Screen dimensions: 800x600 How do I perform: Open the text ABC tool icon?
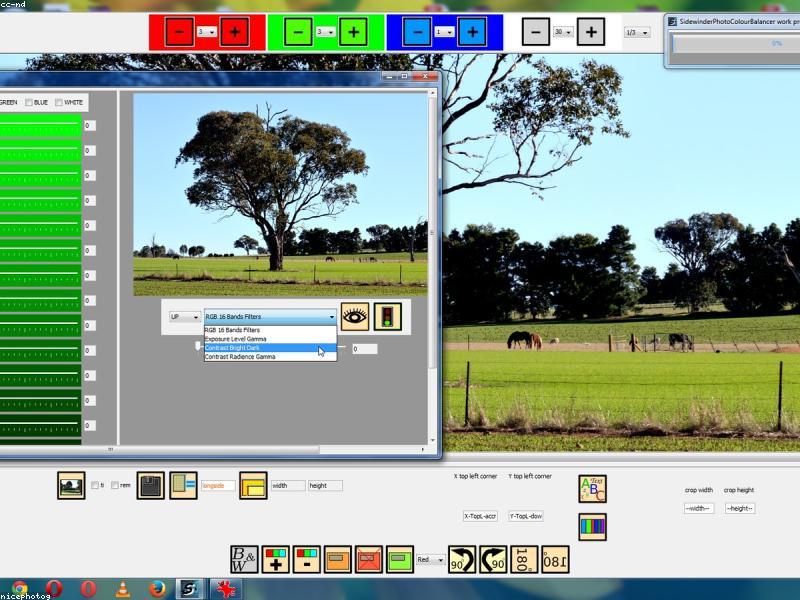(x=592, y=489)
